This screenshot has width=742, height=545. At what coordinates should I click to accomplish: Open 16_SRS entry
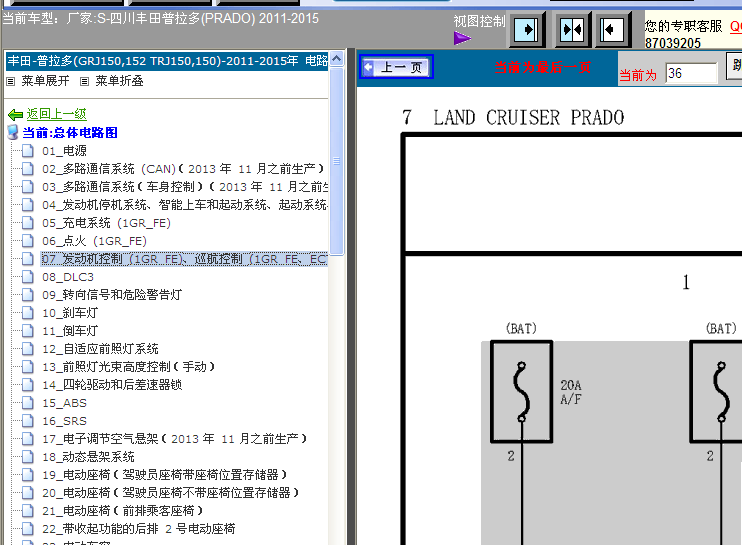click(x=64, y=421)
